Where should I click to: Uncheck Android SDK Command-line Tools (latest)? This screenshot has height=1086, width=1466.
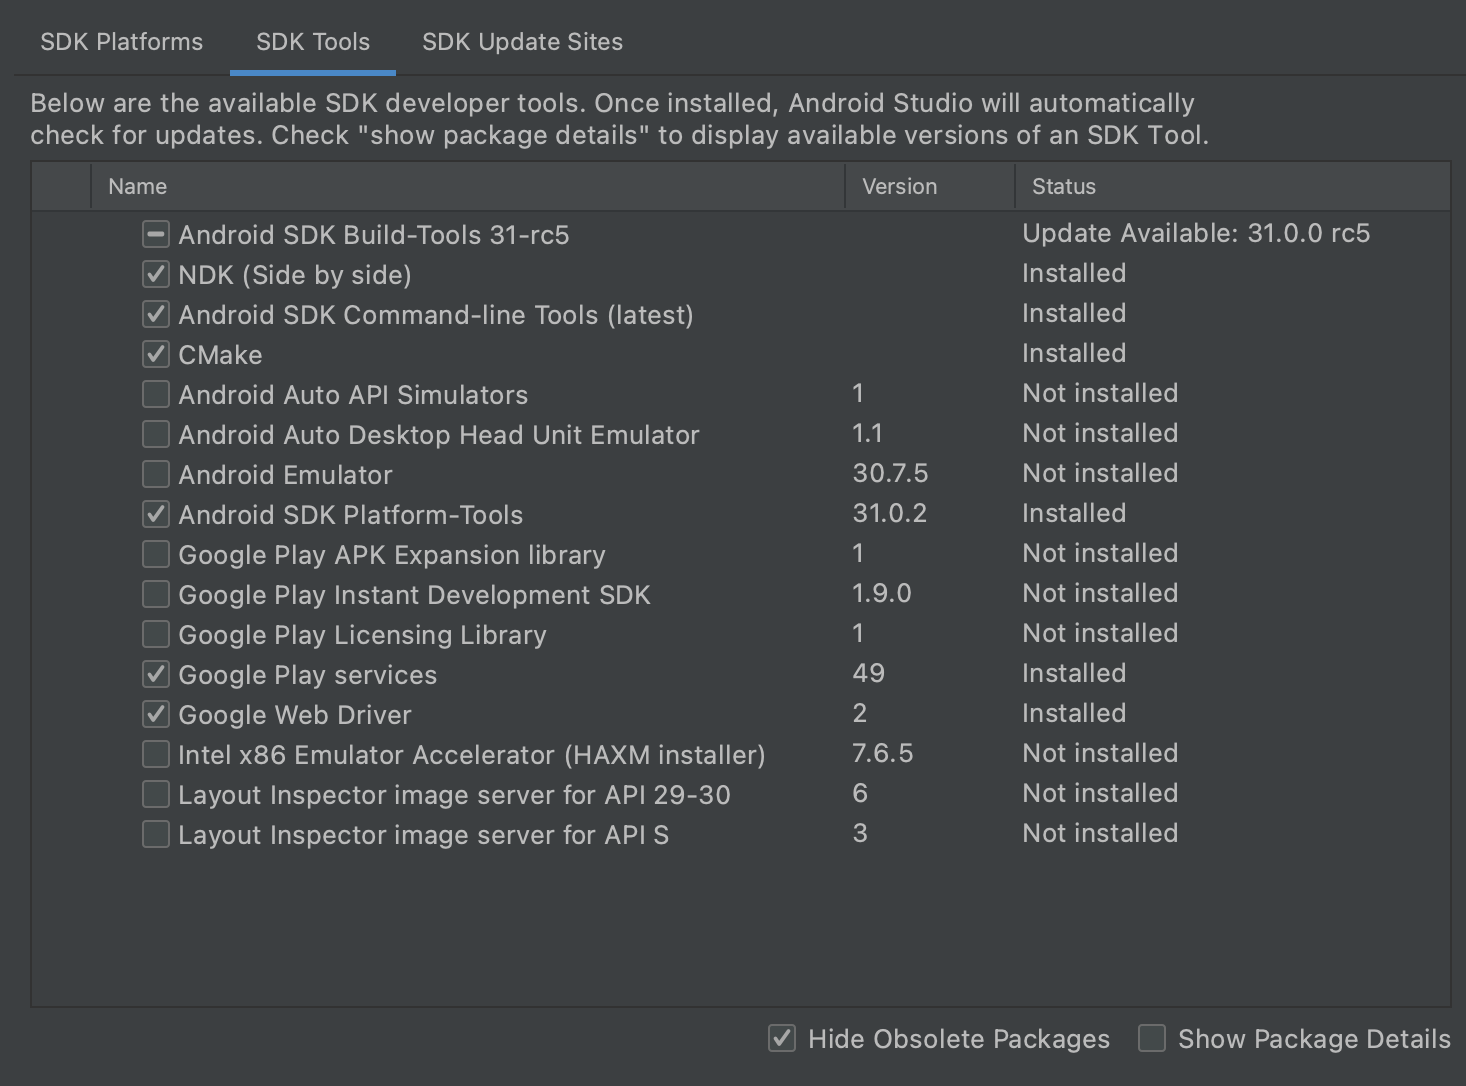156,314
